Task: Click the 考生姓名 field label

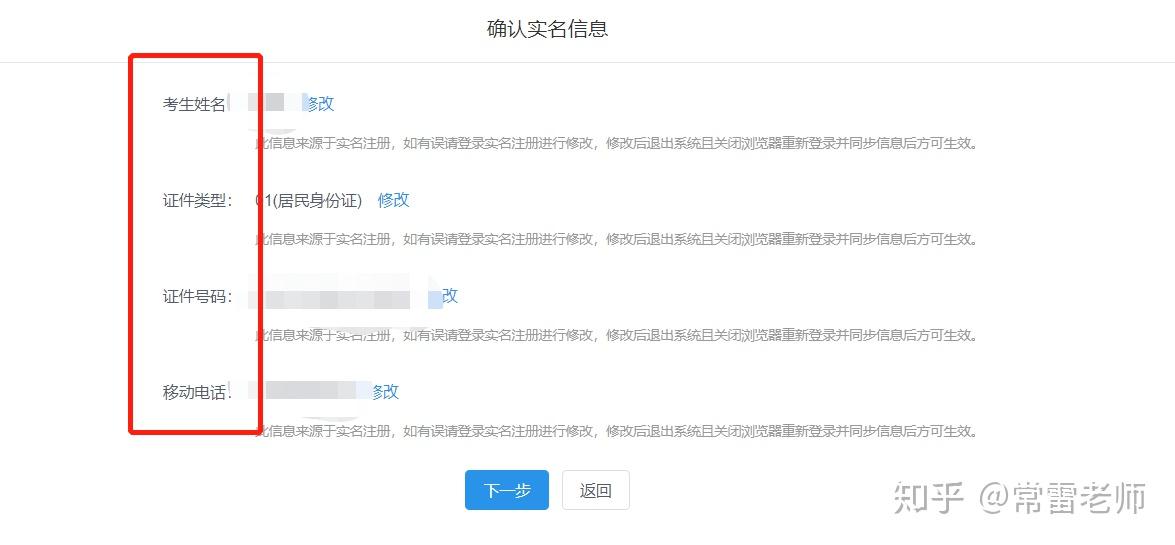Action: (x=196, y=104)
